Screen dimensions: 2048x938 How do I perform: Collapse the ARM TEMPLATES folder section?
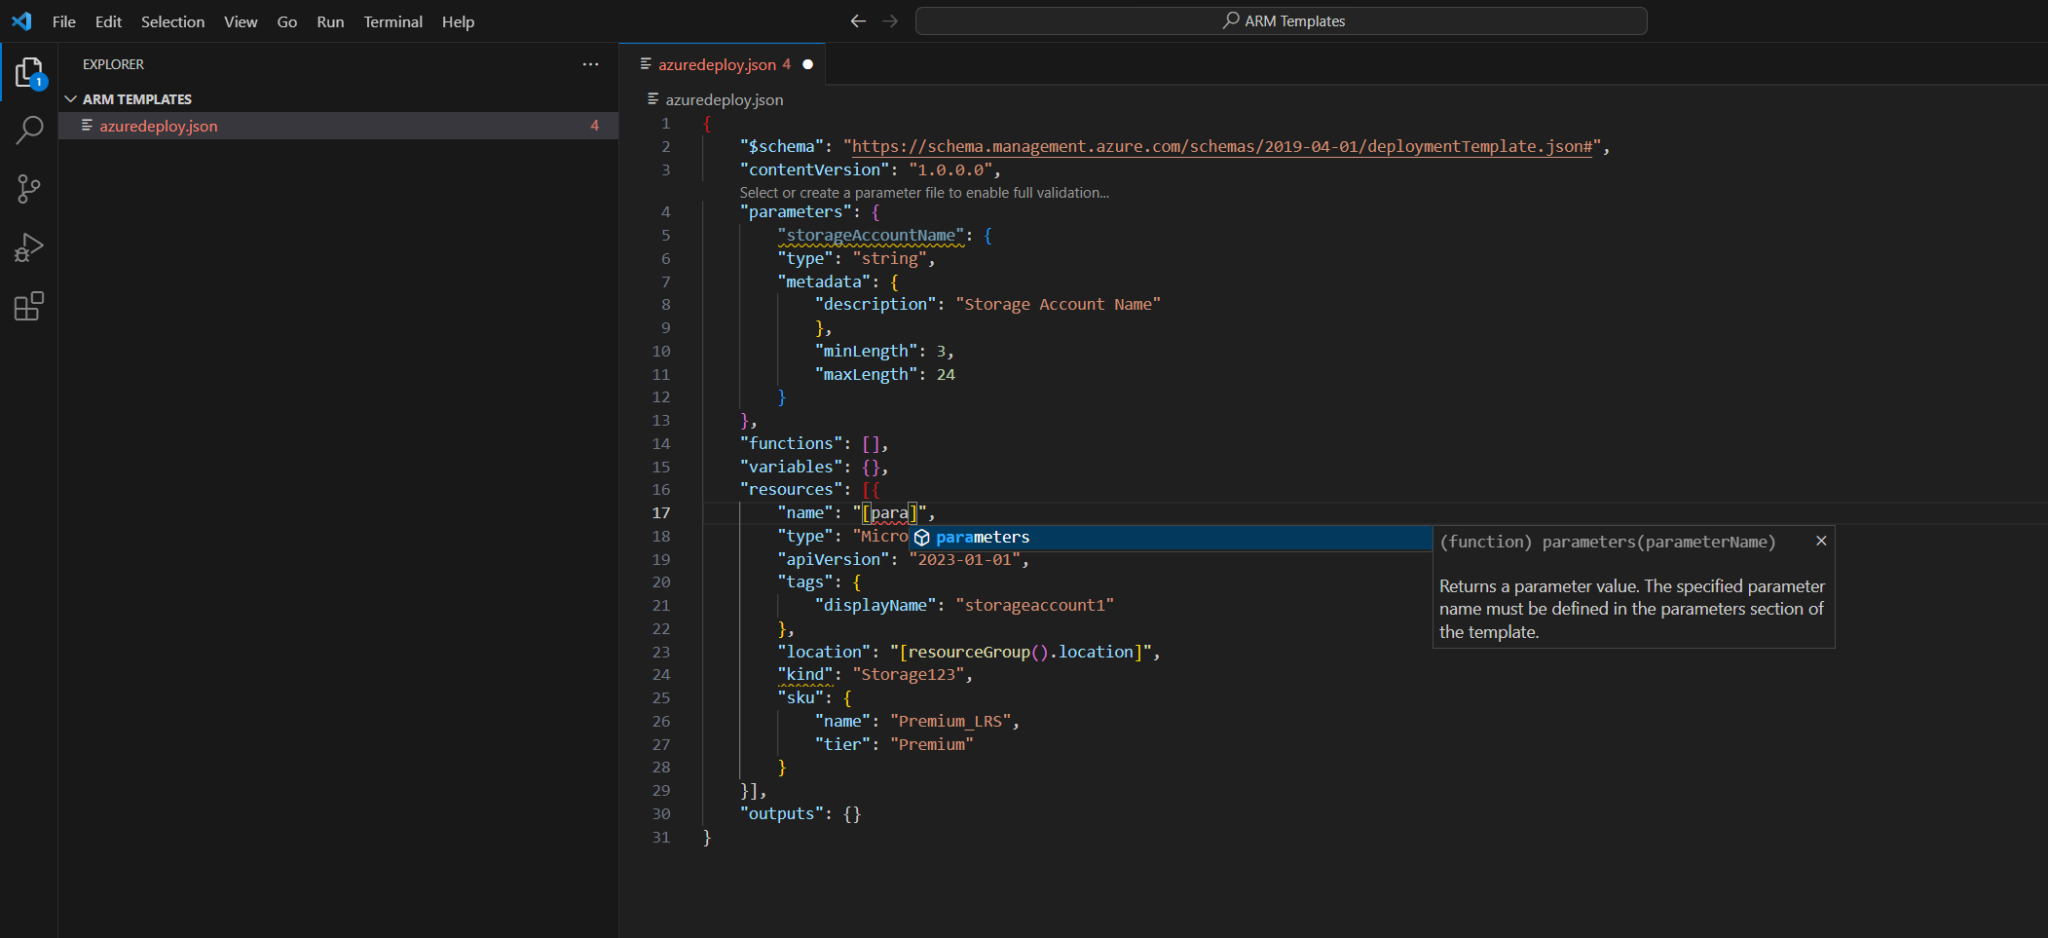(x=71, y=99)
